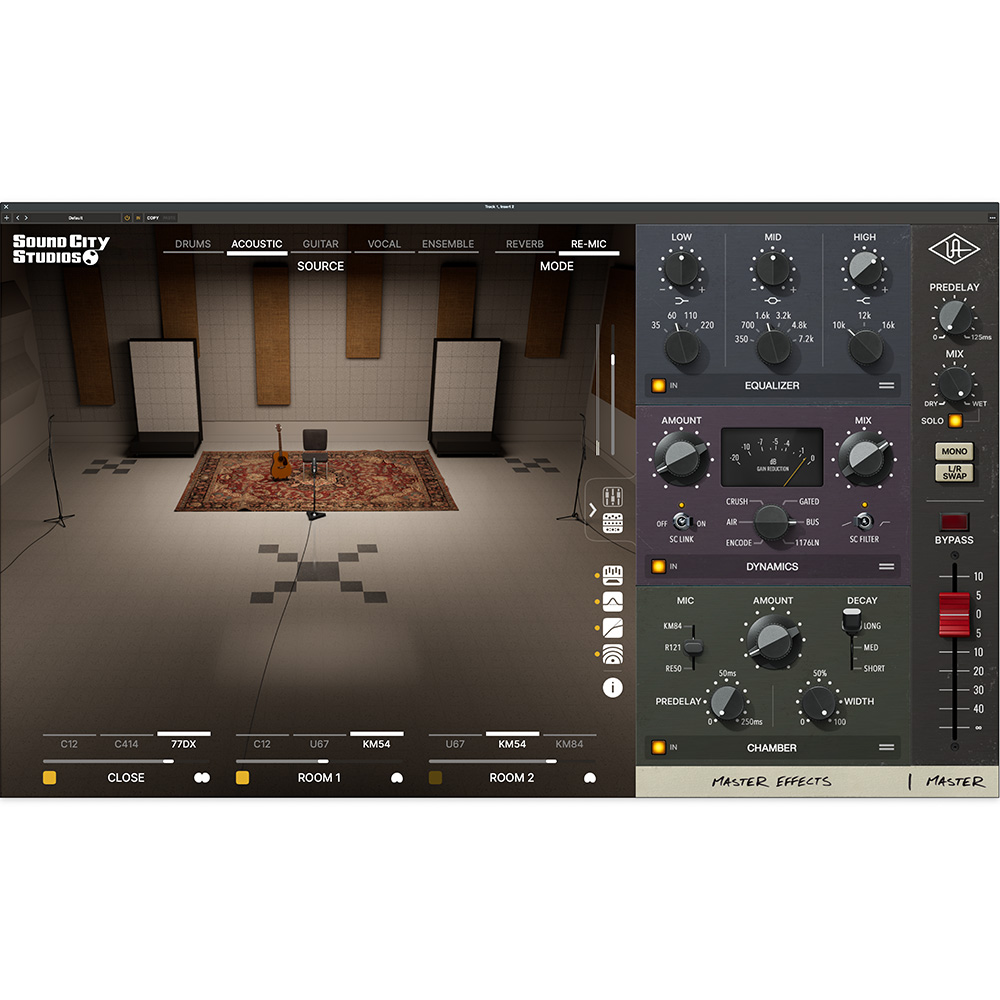Open the channel mixer panel icon
1000x1000 pixels.
[612, 496]
